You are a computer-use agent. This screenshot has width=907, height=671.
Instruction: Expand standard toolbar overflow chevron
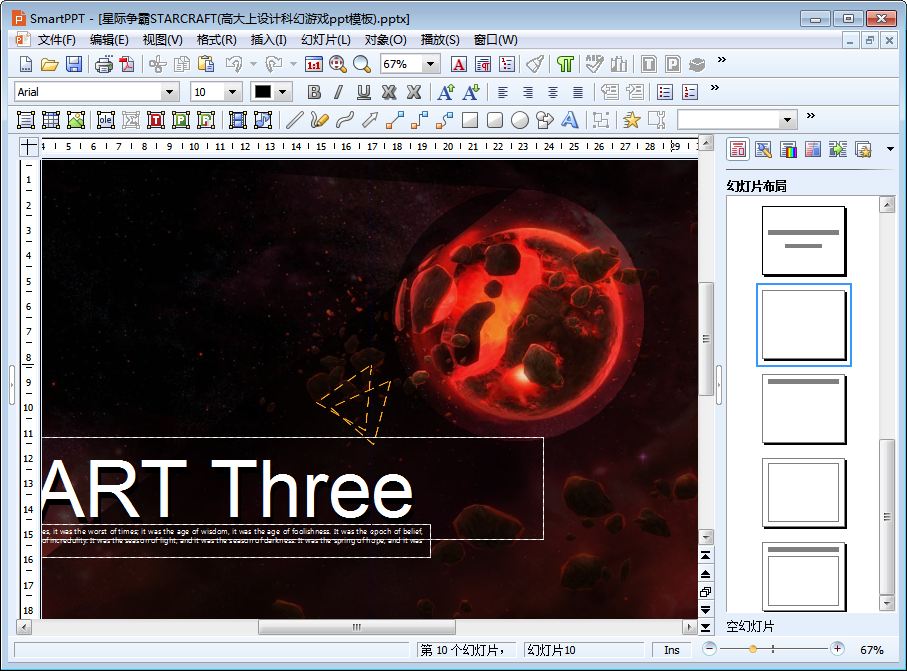[x=721, y=60]
